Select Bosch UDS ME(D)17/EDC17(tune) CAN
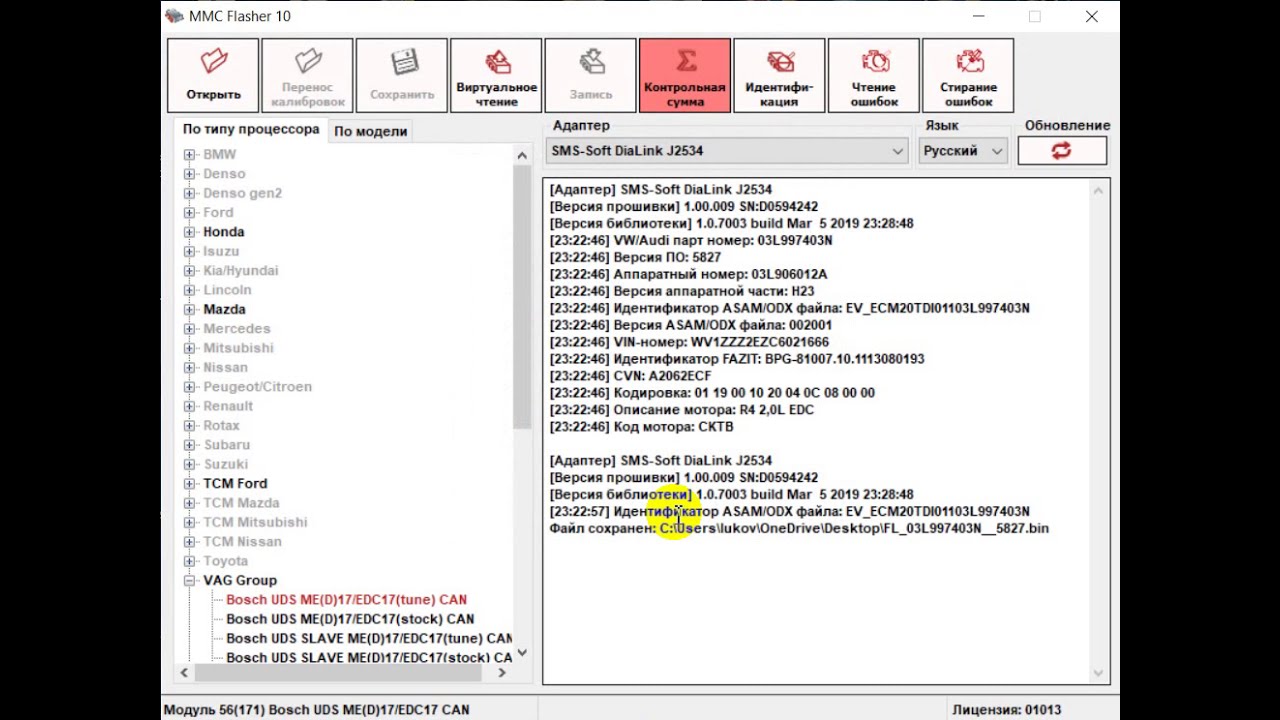This screenshot has width=1280, height=720. 346,600
